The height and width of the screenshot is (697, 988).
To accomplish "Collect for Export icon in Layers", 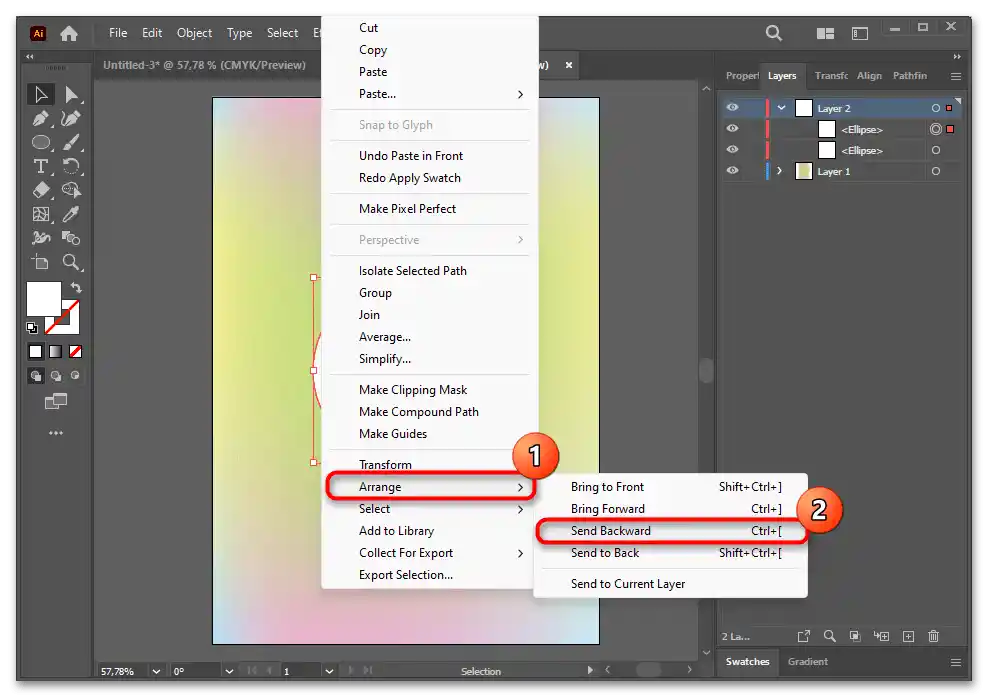I will [x=803, y=637].
